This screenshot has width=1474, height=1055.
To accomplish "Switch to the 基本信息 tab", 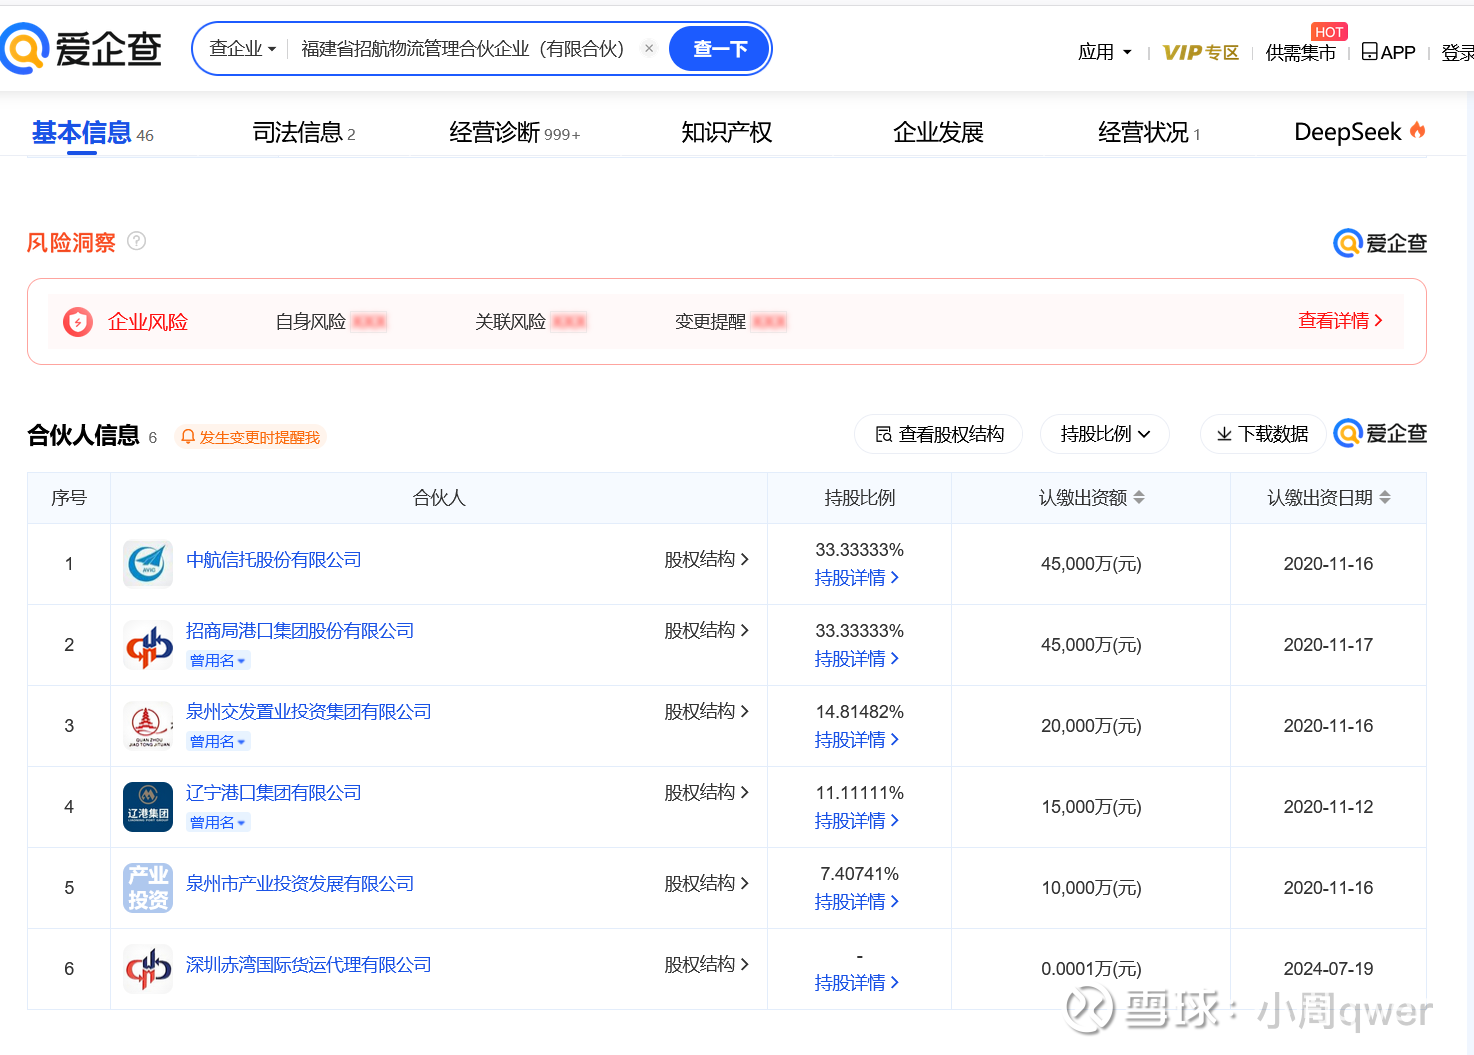I will (92, 133).
